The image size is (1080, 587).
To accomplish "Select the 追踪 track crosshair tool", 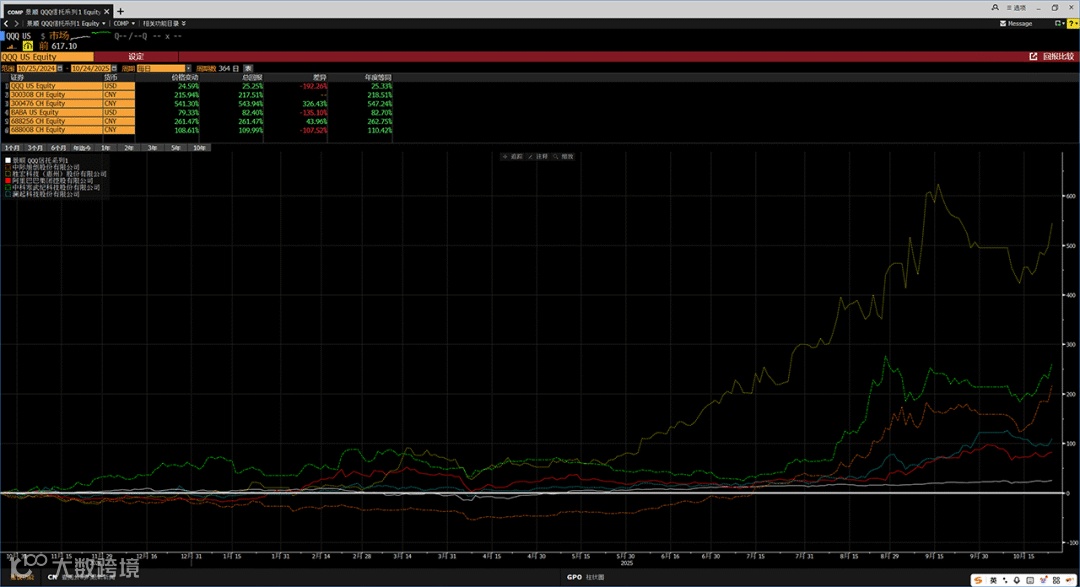I will pyautogui.click(x=512, y=156).
